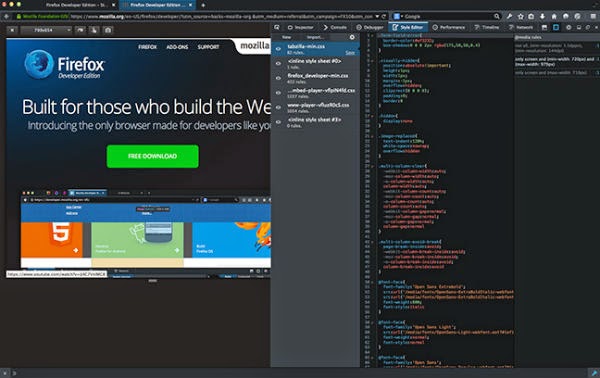
Task: Toggle the split console icon in devtools
Action: 545,27
